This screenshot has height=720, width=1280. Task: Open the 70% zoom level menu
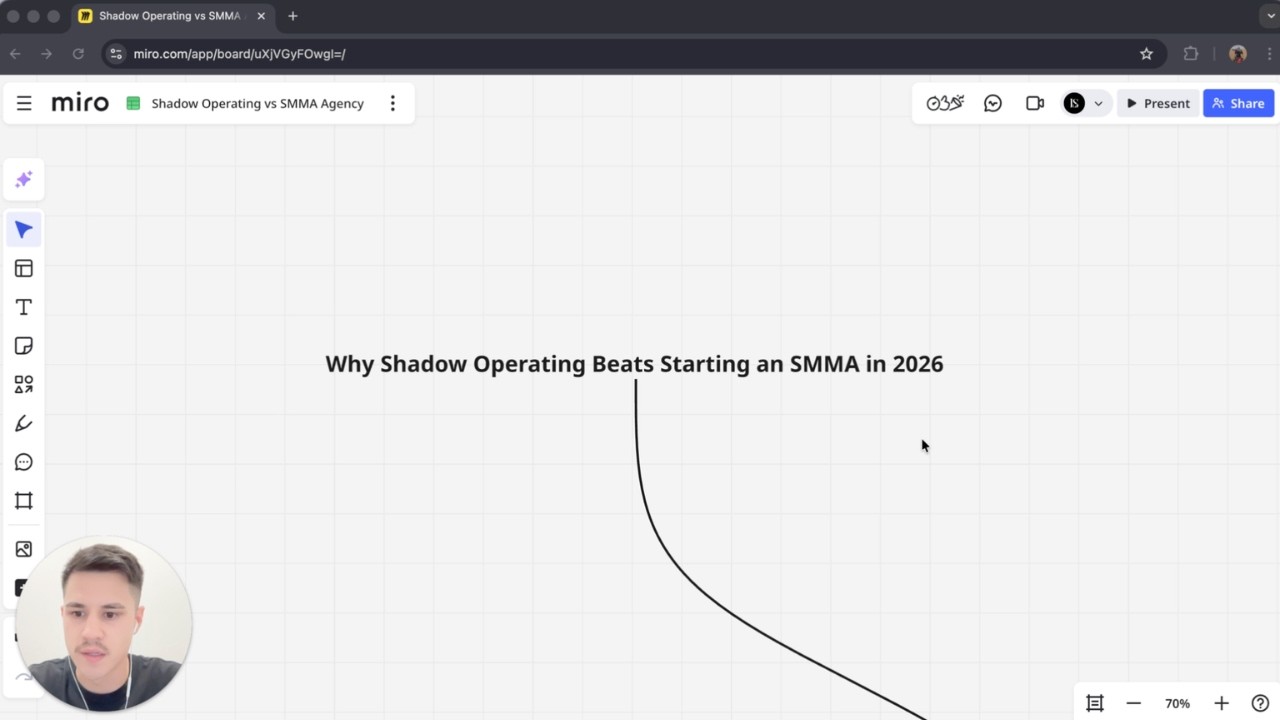coord(1177,703)
